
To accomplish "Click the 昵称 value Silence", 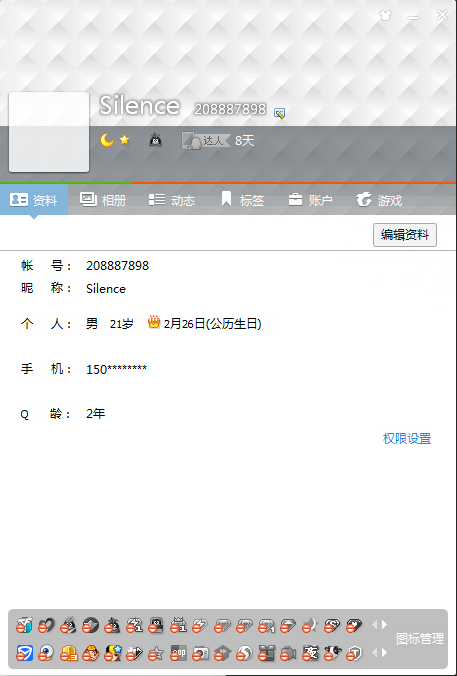I will (x=106, y=288).
